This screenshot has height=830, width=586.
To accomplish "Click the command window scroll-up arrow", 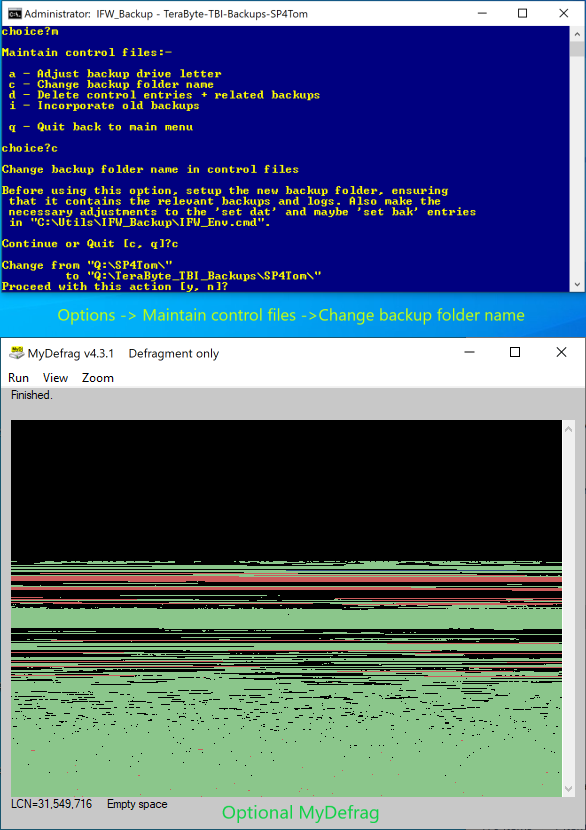I will (x=577, y=33).
